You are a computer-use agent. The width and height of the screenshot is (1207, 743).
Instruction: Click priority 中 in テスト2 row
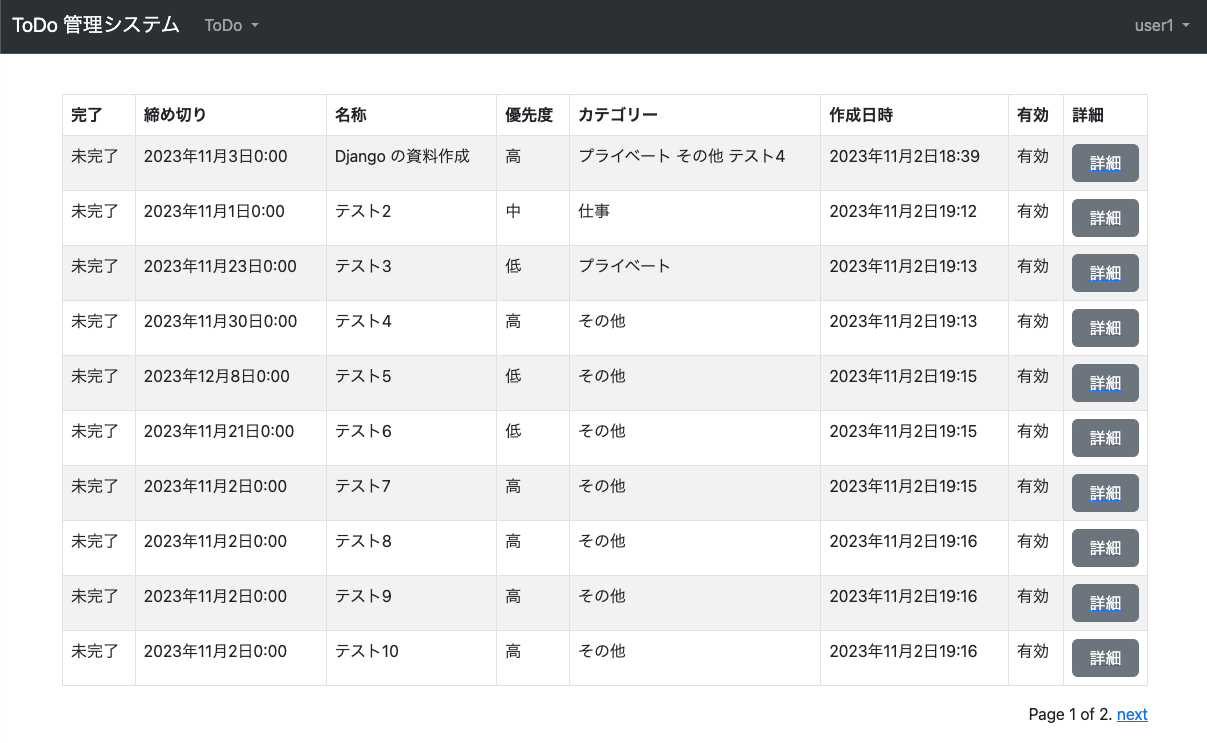[x=513, y=211]
